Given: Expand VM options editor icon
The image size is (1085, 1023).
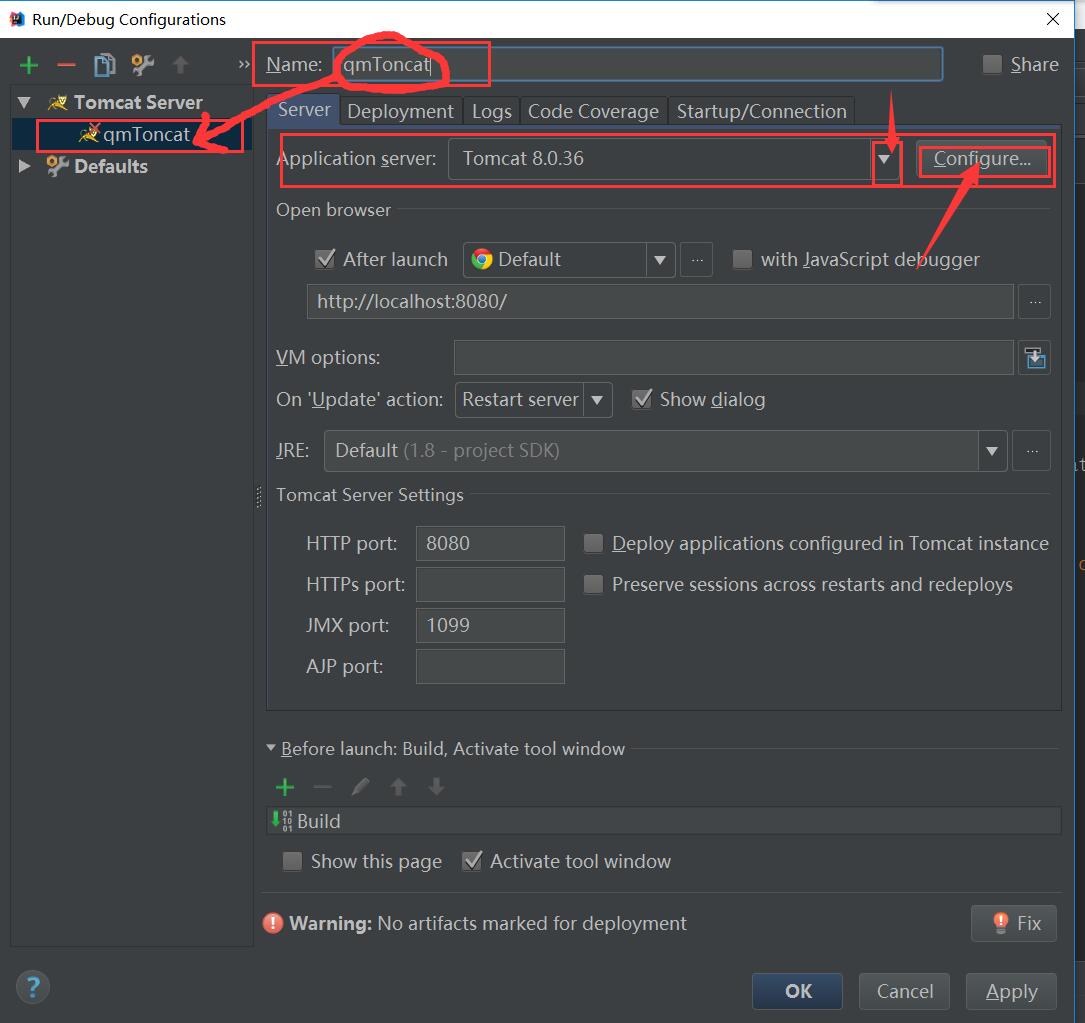Looking at the screenshot, I should click(x=1034, y=358).
